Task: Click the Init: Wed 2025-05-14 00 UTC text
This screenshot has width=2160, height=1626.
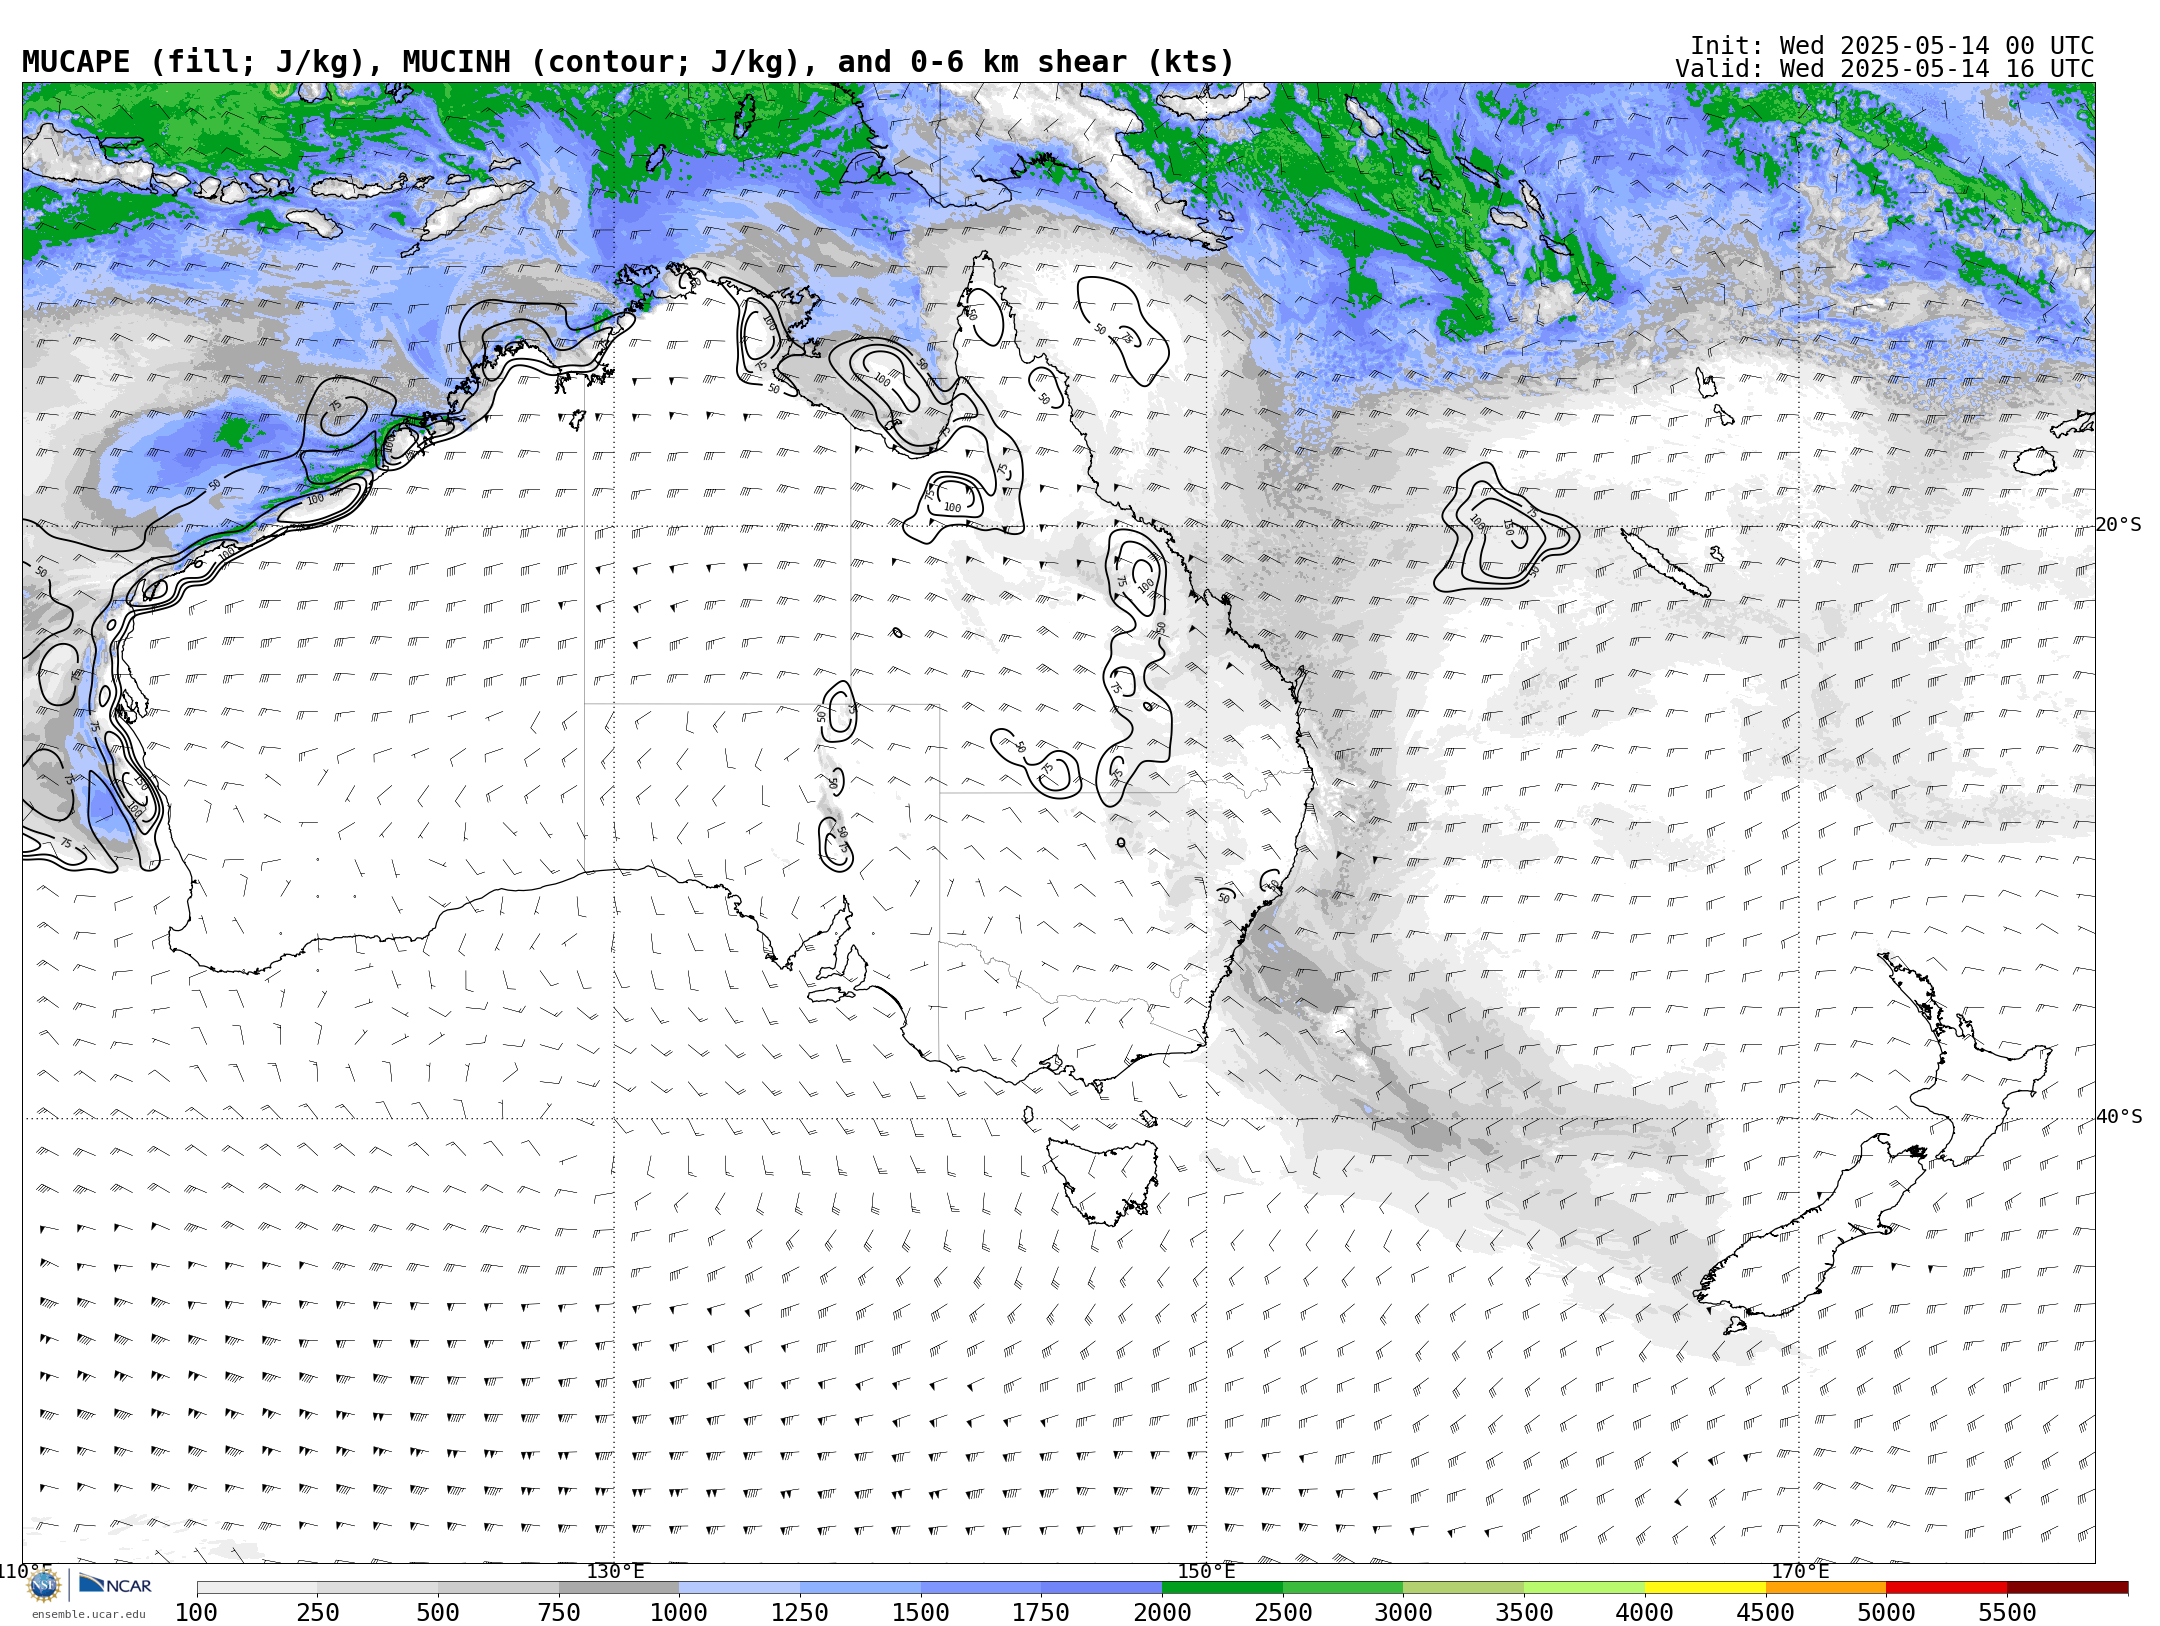Action: [x=1892, y=46]
